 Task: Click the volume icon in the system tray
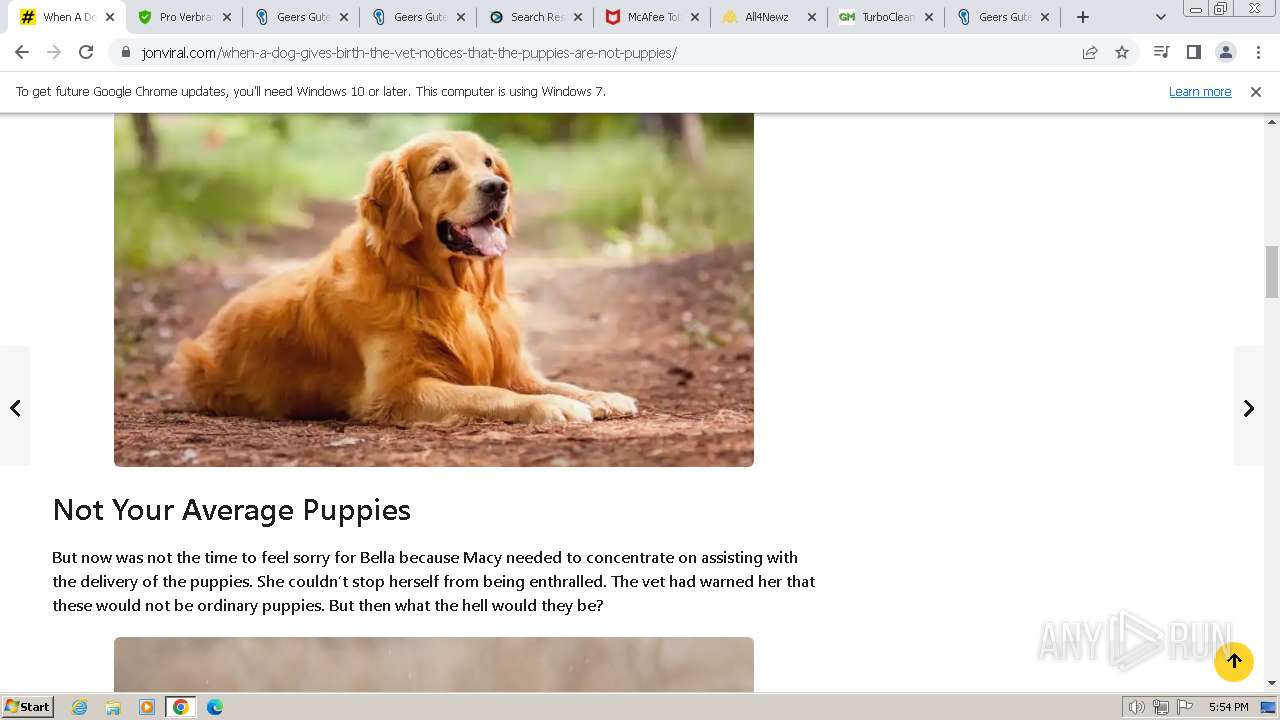tap(1136, 707)
